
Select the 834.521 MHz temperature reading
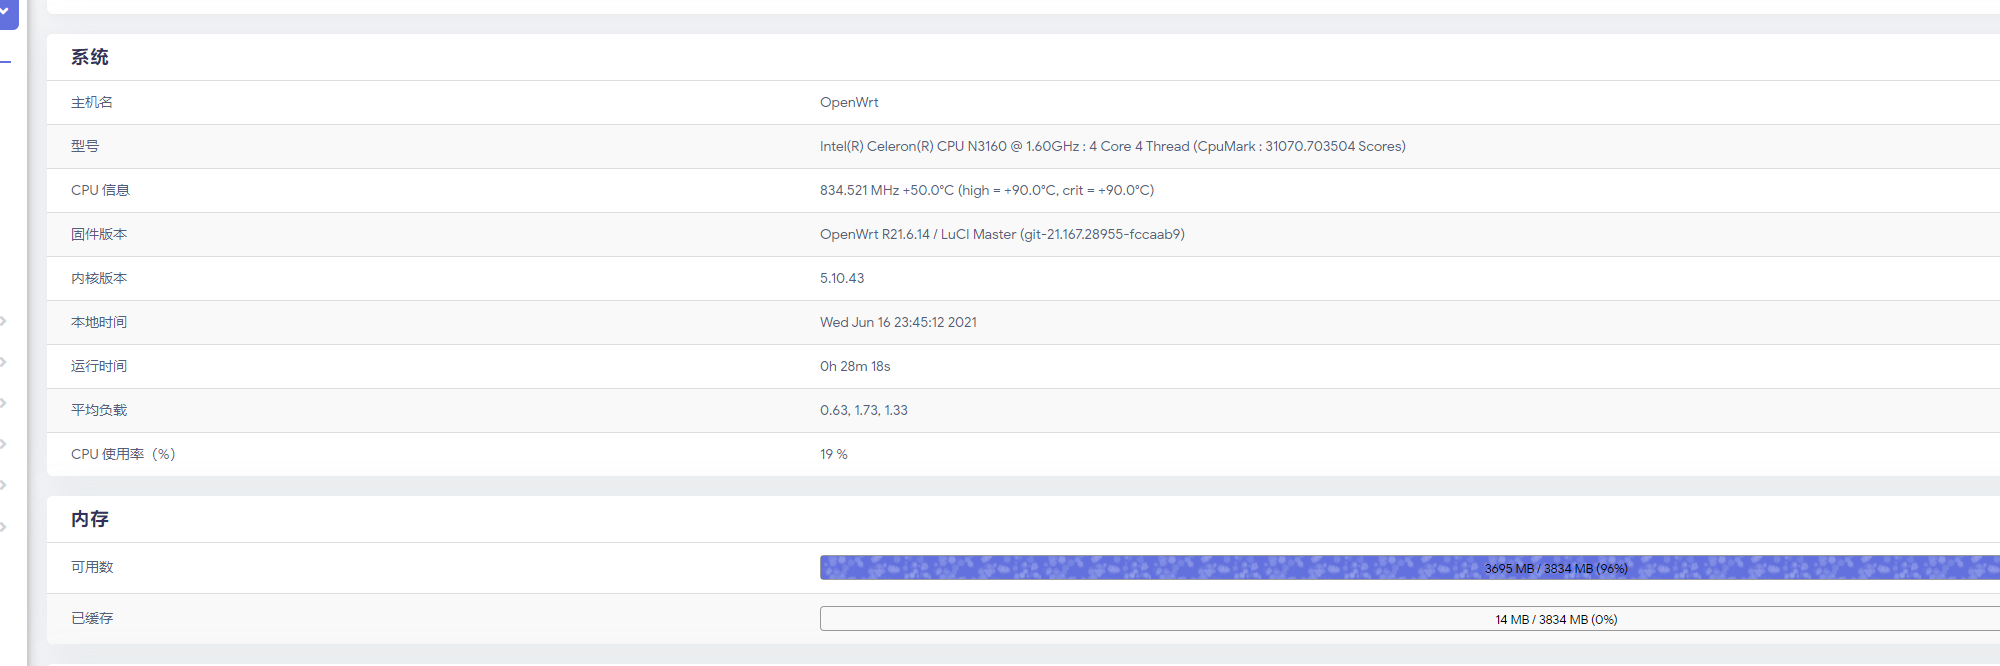click(987, 190)
